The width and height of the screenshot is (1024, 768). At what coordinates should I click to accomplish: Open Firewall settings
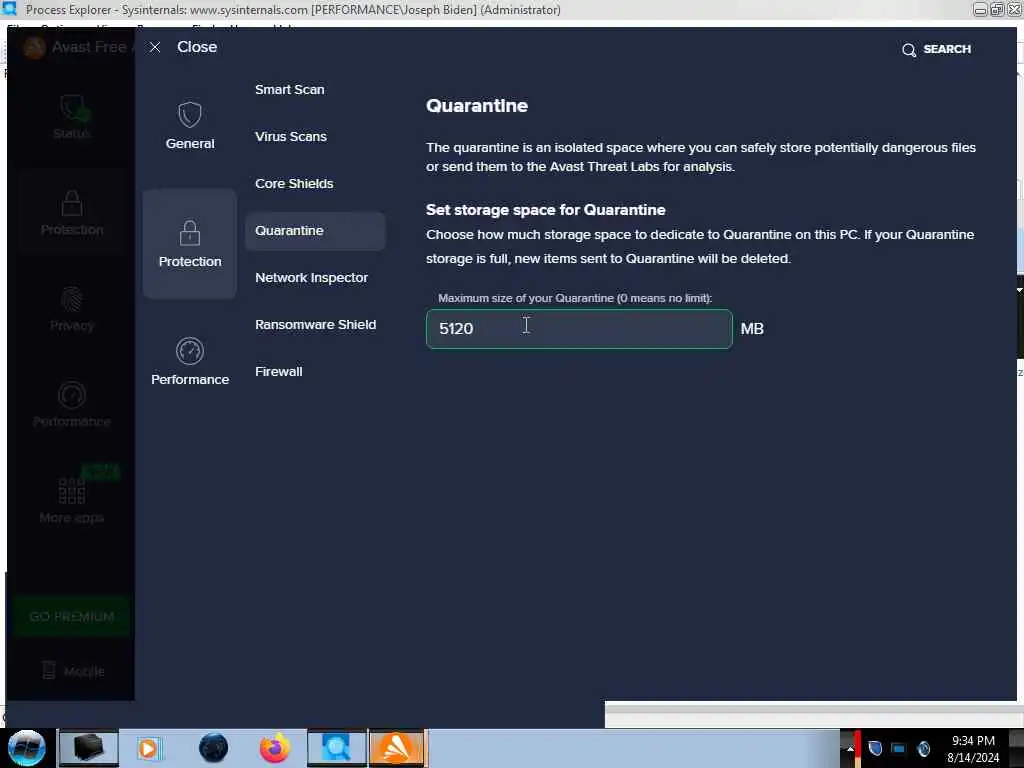click(x=279, y=372)
